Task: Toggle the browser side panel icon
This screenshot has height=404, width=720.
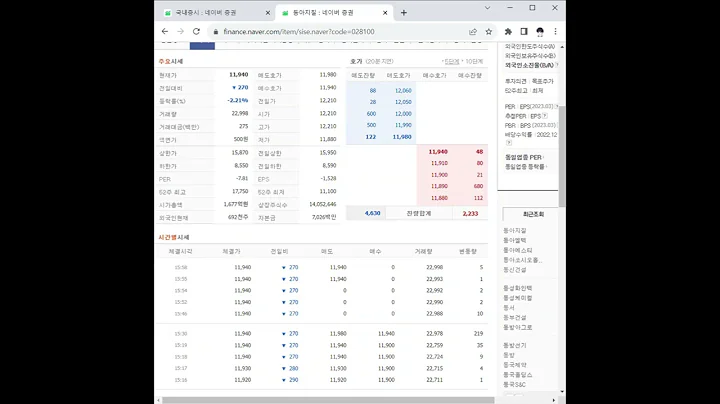Action: tap(524, 32)
